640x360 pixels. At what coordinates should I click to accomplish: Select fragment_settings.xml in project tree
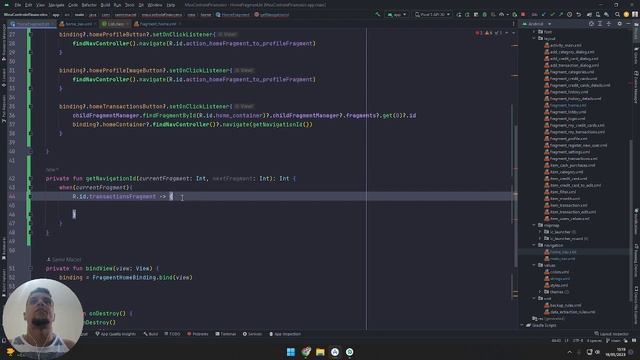[567, 152]
